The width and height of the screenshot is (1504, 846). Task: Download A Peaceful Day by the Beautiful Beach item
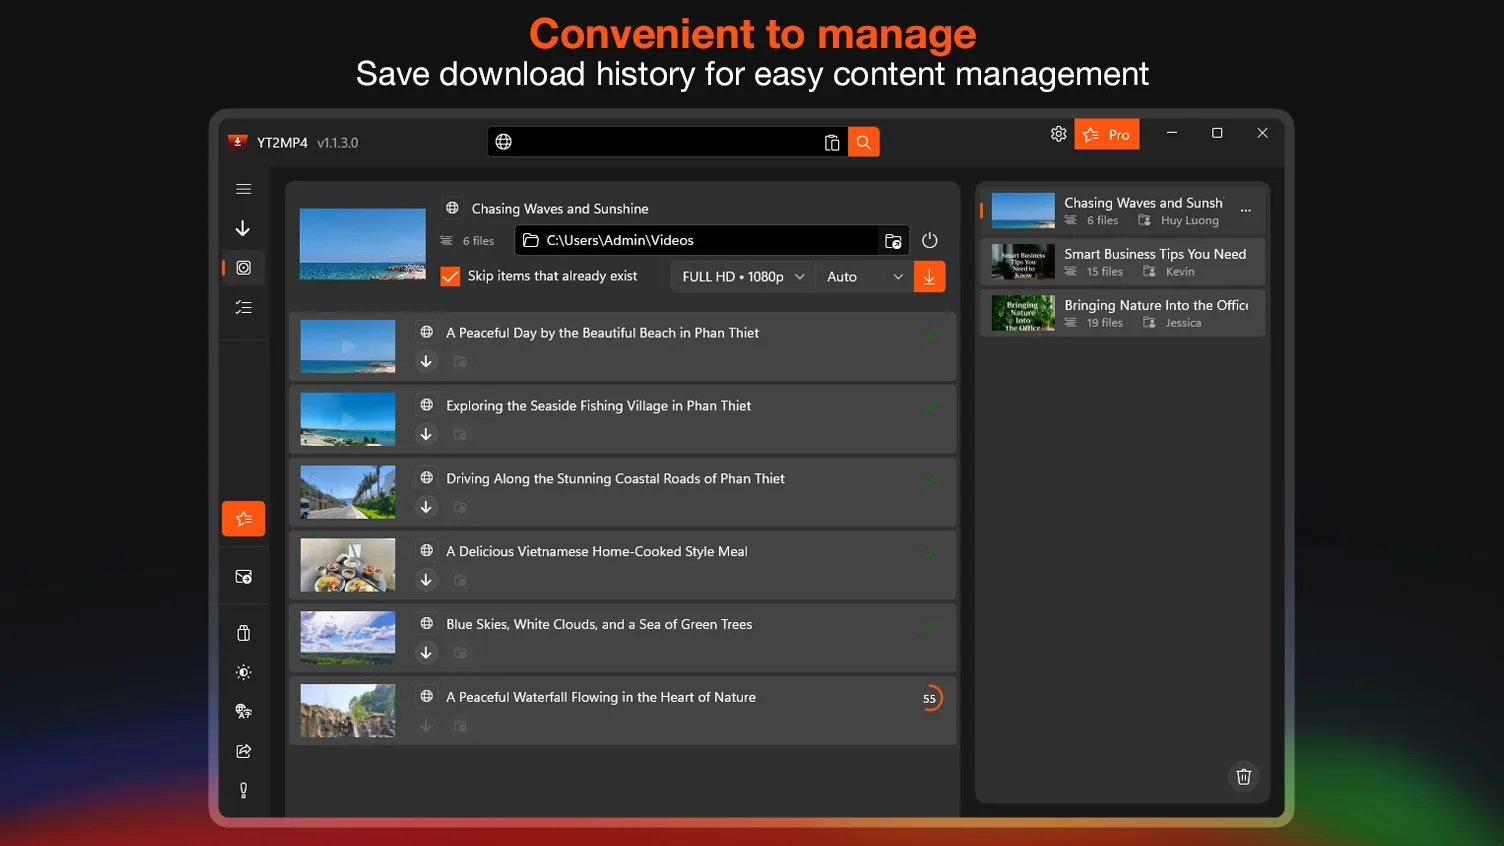click(x=426, y=361)
